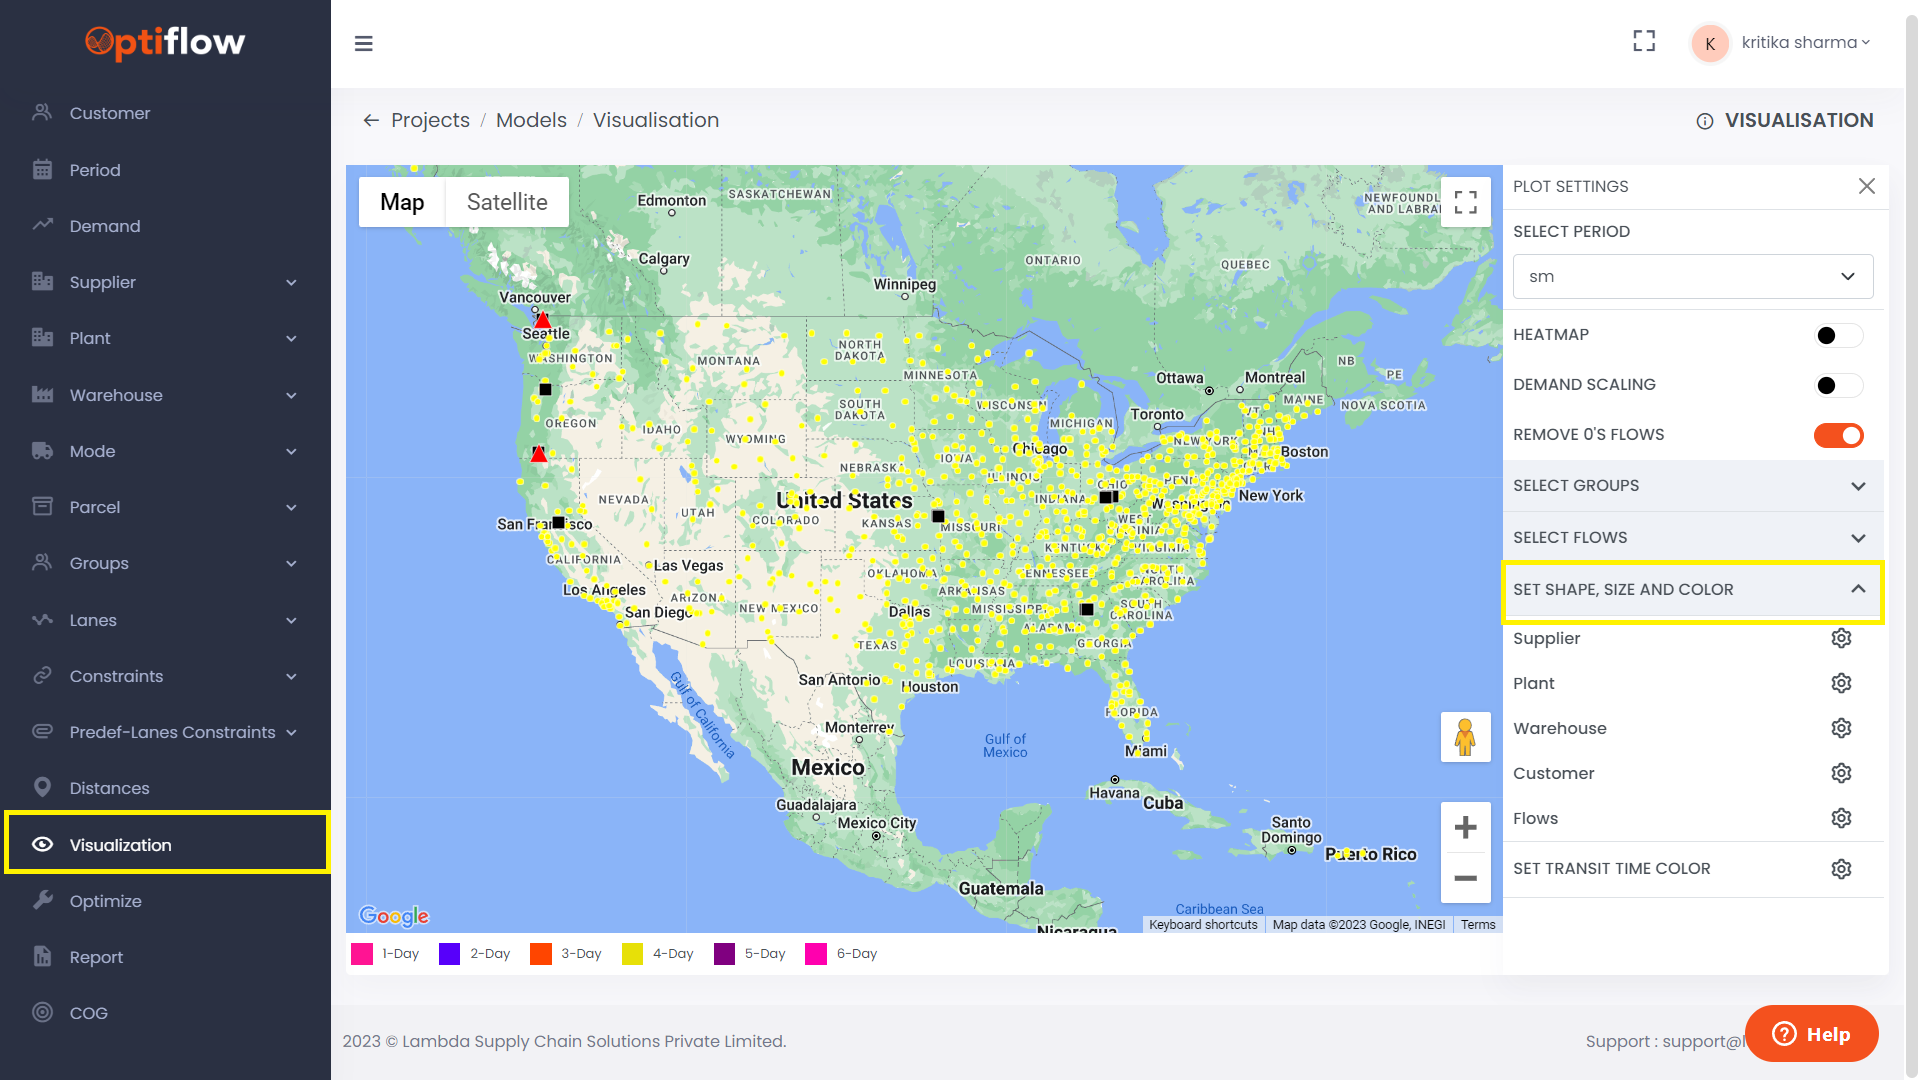Open the Select Period dropdown
Screen dimensions: 1920x1080
point(1692,276)
